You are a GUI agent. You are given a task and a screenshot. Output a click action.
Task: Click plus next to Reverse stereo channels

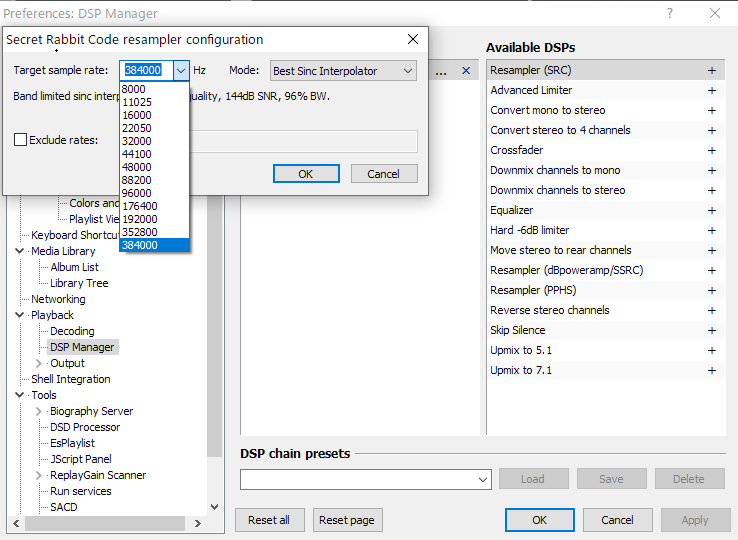click(x=712, y=310)
